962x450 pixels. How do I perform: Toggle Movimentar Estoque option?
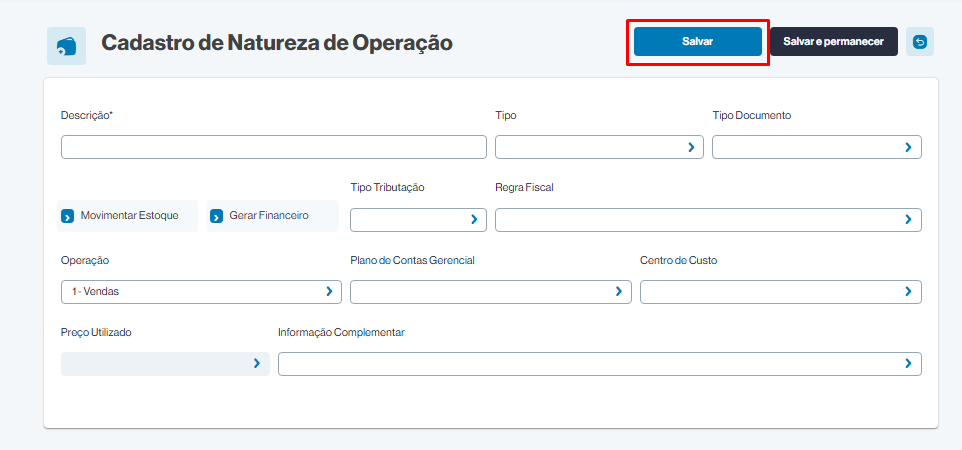[x=128, y=216]
